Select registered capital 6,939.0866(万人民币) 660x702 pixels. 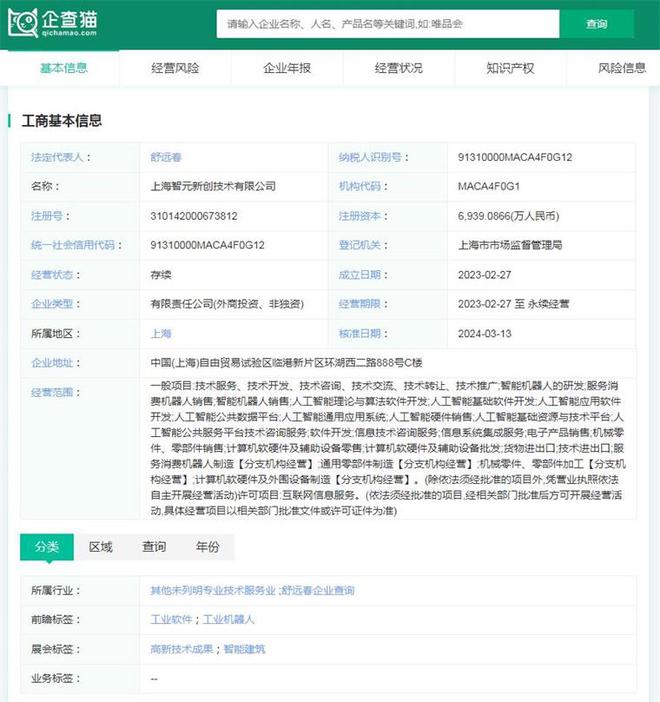[x=509, y=216]
